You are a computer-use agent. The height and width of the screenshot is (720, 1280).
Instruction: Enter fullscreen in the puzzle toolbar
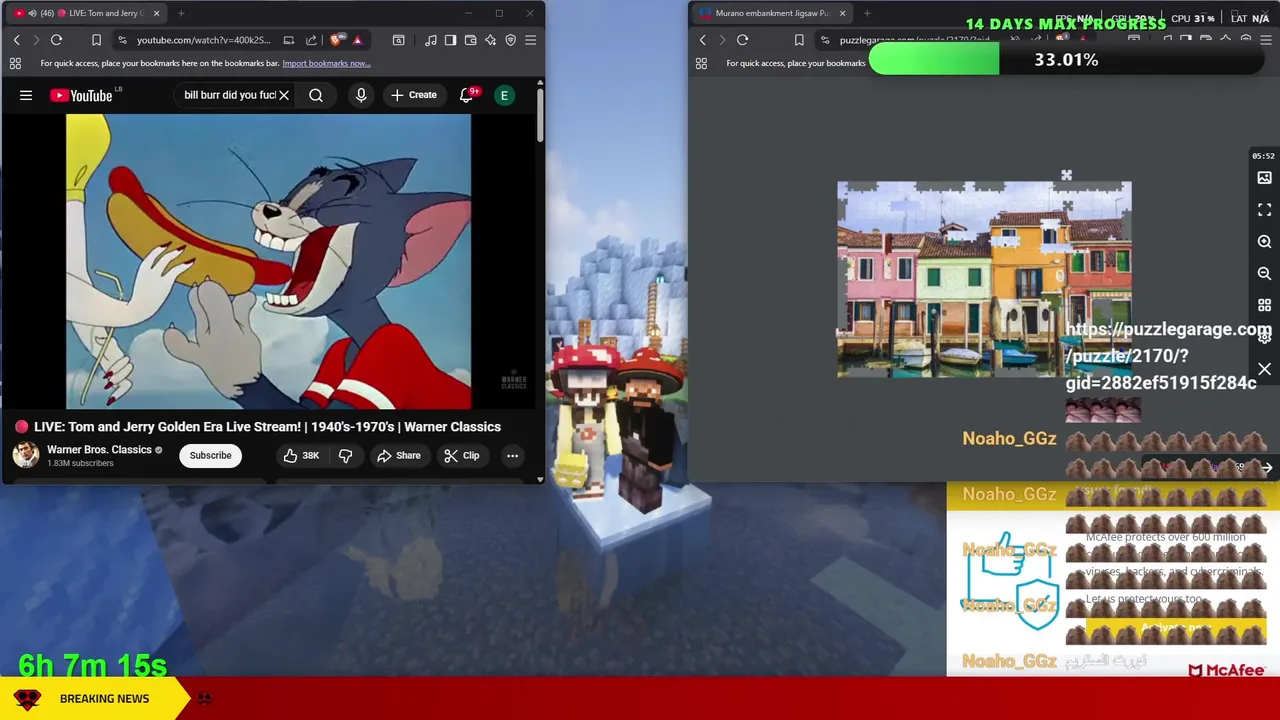[1264, 210]
